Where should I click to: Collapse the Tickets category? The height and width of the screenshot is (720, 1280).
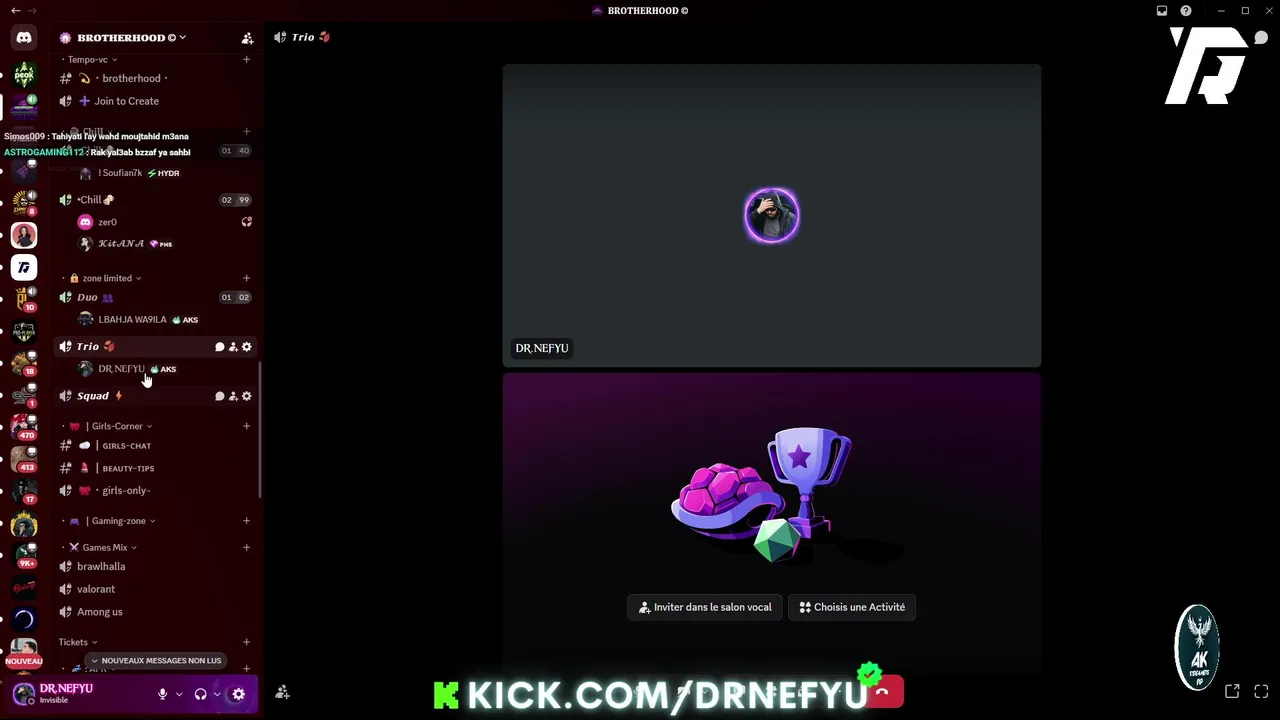78,642
